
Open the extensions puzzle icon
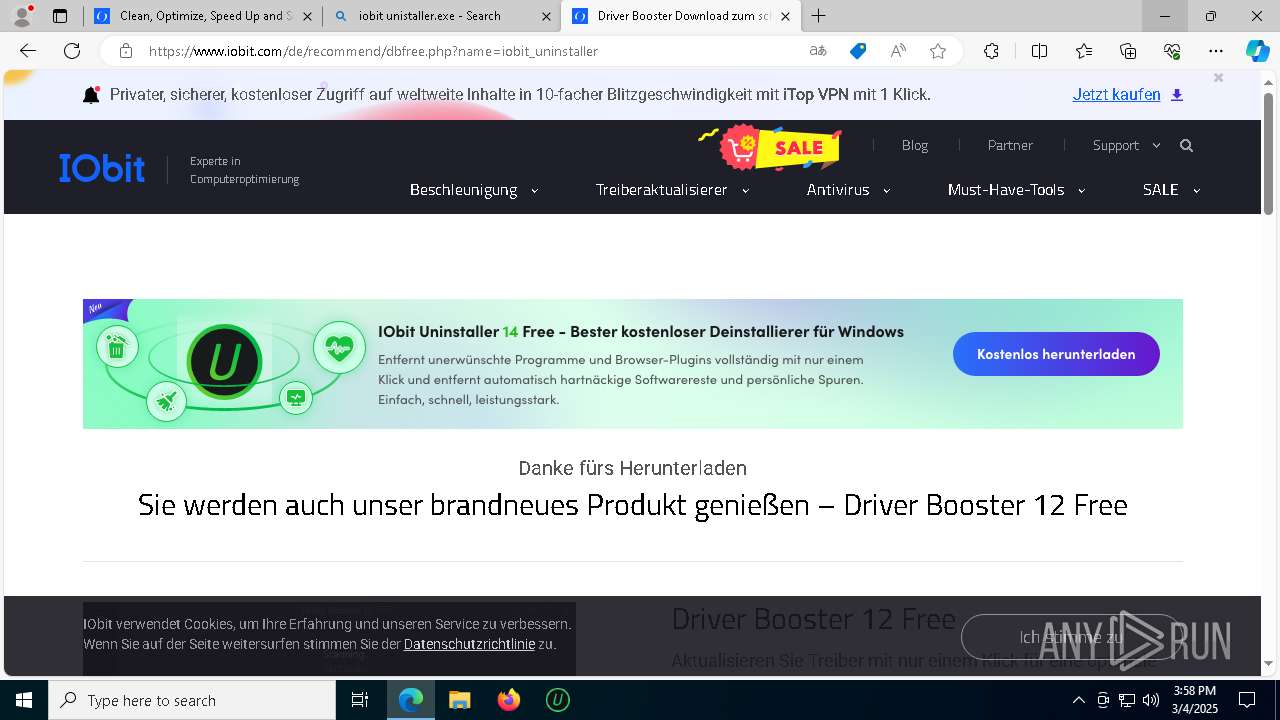991,51
